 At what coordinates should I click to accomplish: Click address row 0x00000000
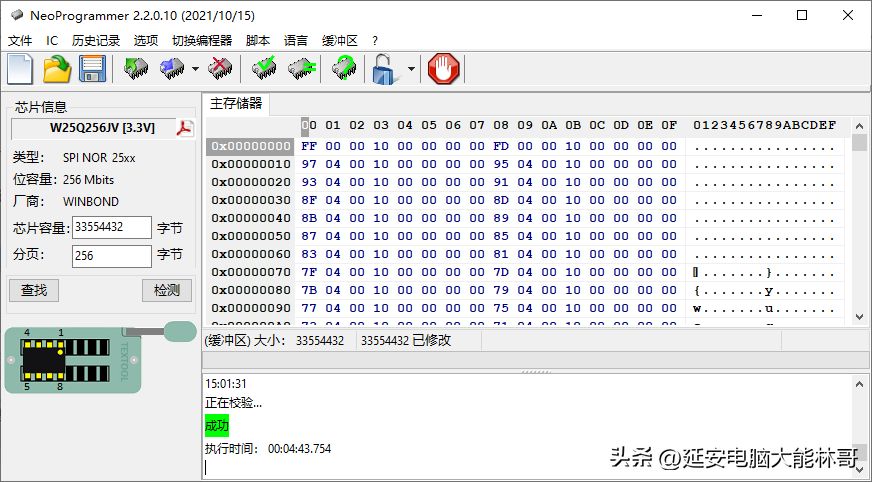click(251, 146)
